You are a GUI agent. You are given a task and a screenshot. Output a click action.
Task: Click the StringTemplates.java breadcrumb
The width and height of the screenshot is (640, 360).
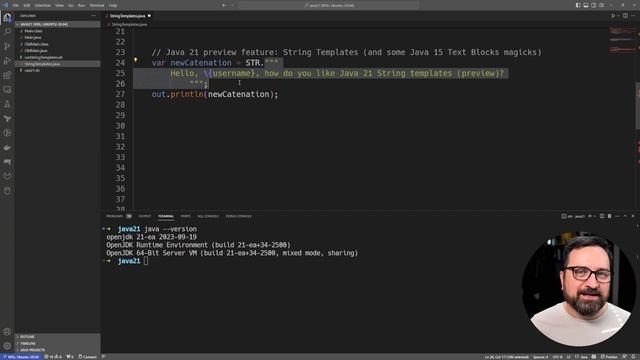(x=129, y=24)
